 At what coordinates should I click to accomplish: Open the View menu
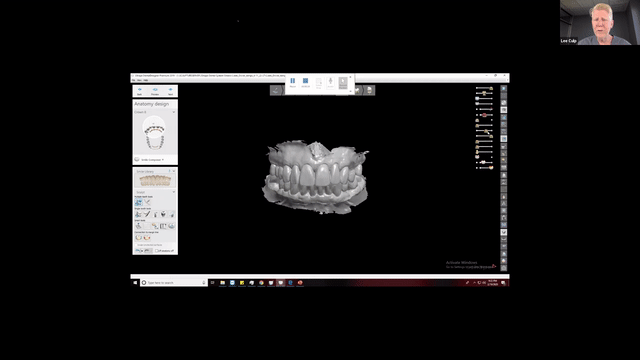(139, 80)
